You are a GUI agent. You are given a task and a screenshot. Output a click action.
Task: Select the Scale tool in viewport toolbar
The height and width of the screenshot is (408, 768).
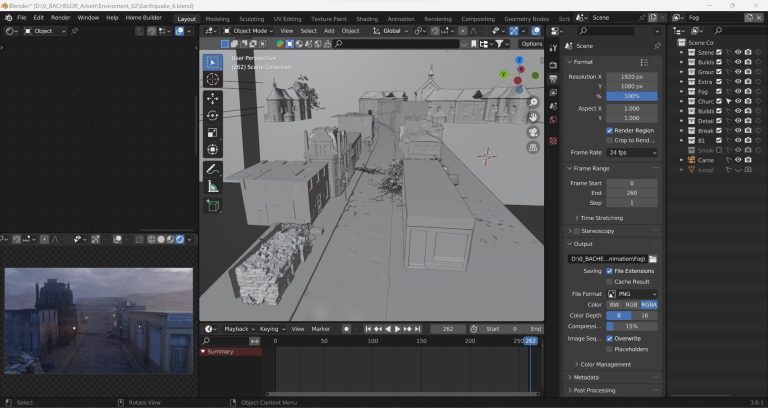pyautogui.click(x=212, y=132)
